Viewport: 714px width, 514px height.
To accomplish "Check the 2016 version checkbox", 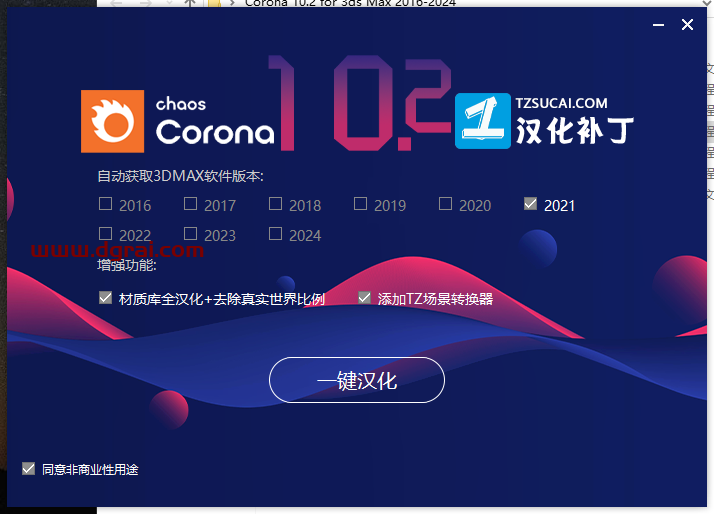I will [x=105, y=204].
